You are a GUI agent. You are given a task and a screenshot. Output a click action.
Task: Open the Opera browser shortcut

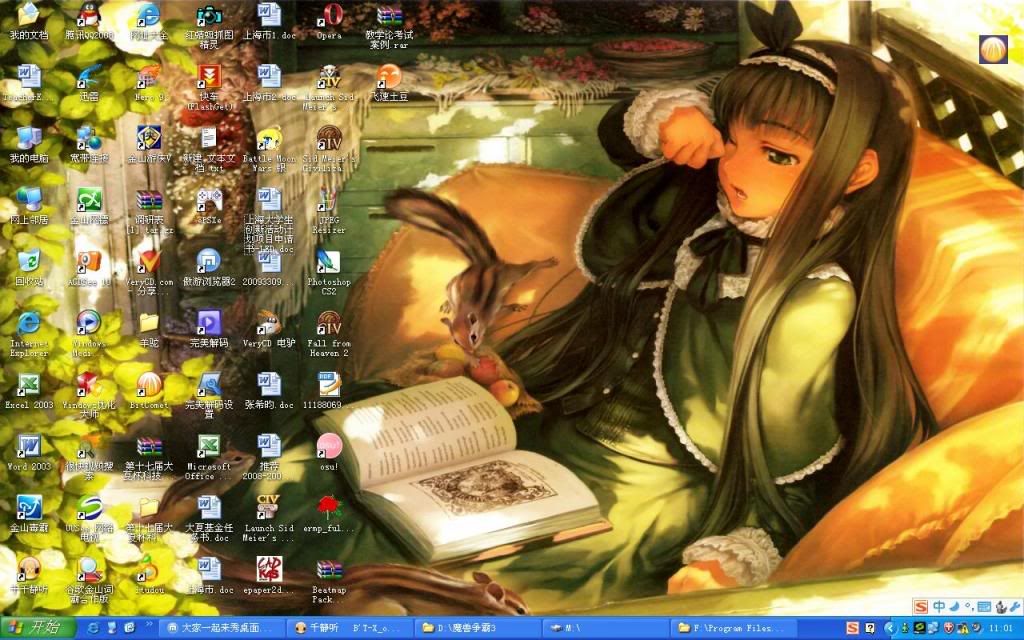click(x=329, y=16)
